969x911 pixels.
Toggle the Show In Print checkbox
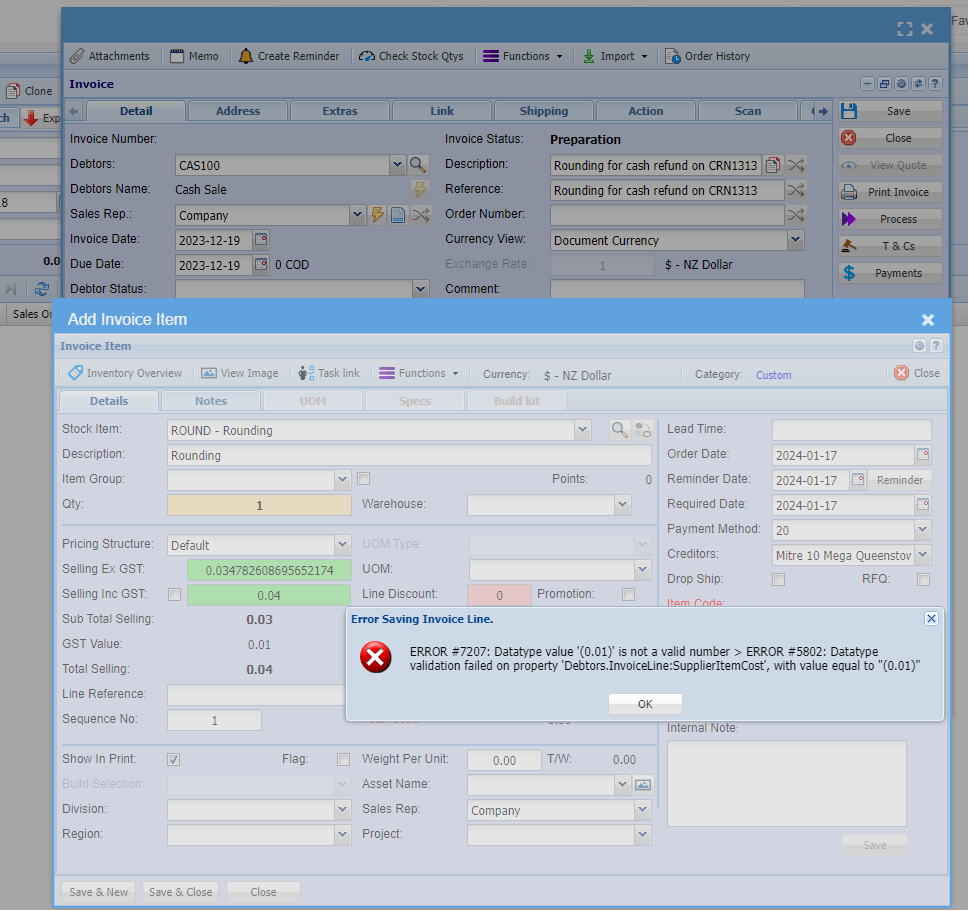(x=174, y=759)
